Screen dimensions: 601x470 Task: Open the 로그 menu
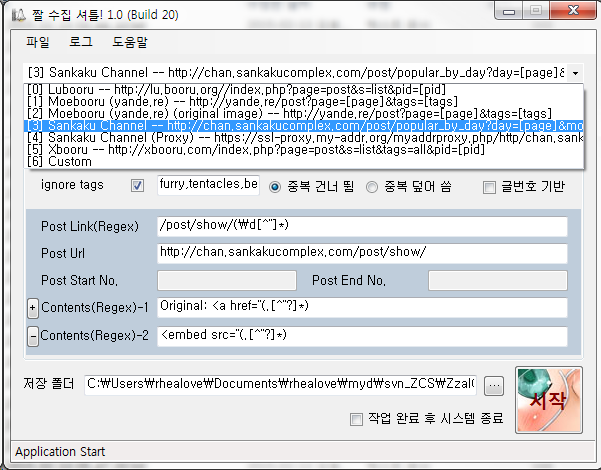[80, 41]
